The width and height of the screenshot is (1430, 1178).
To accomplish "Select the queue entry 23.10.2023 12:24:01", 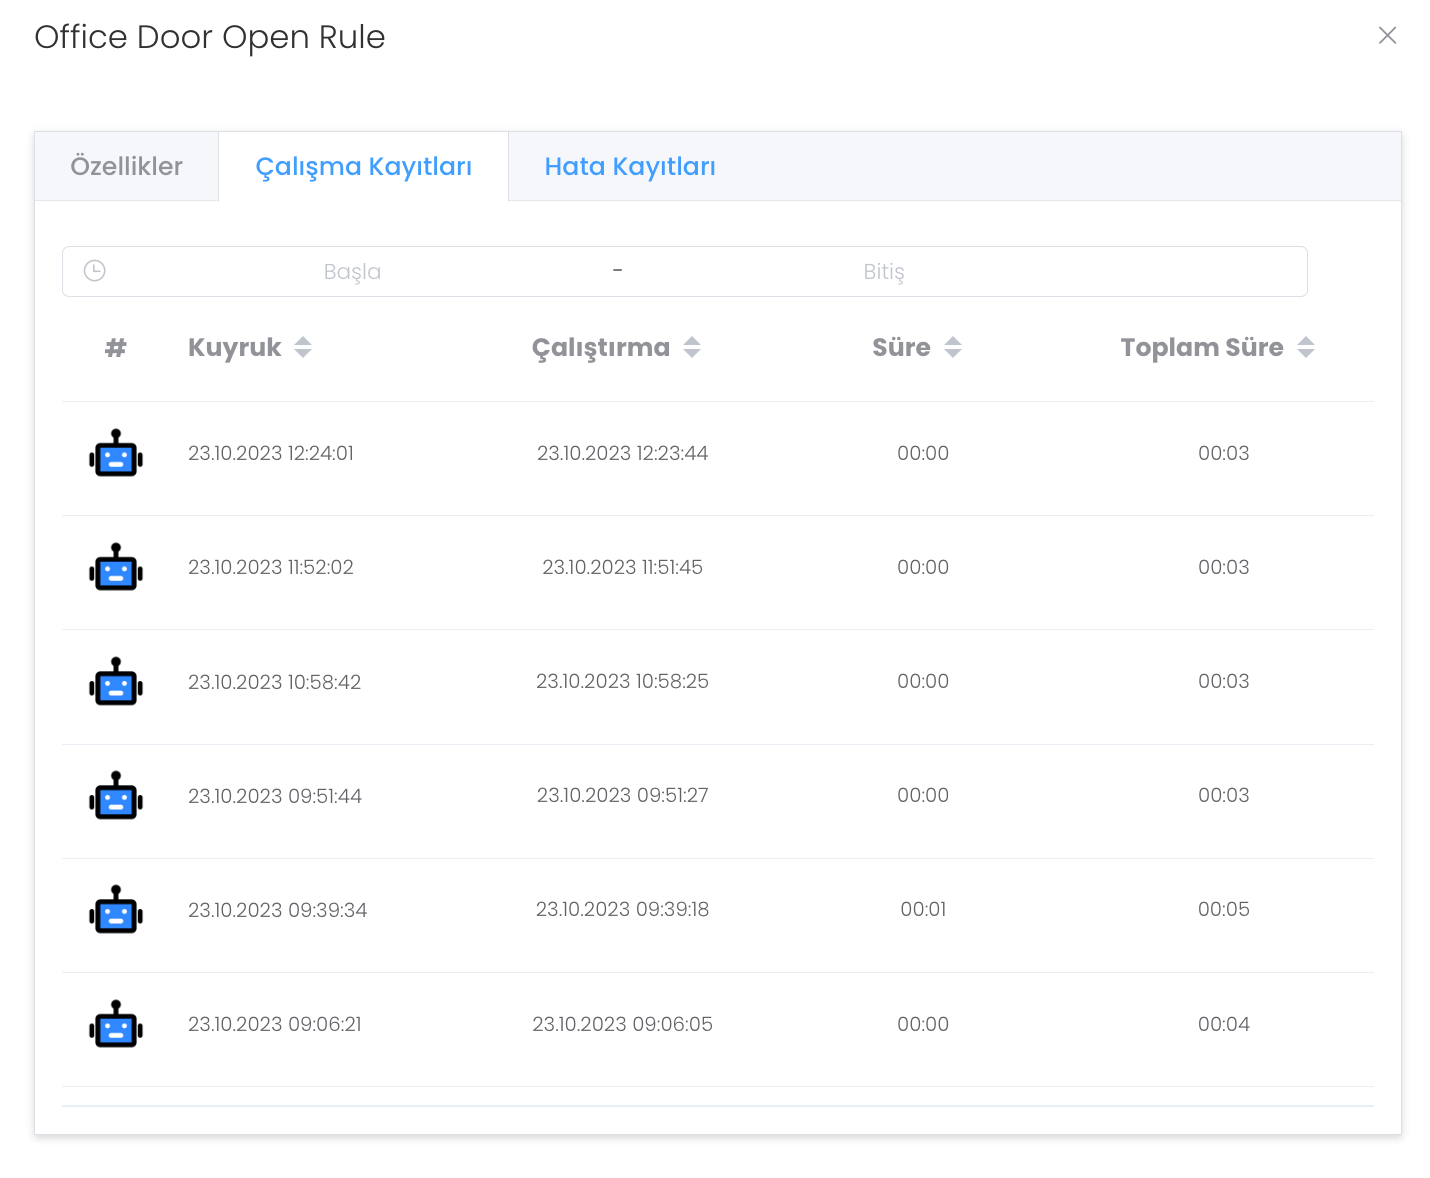I will pos(271,454).
